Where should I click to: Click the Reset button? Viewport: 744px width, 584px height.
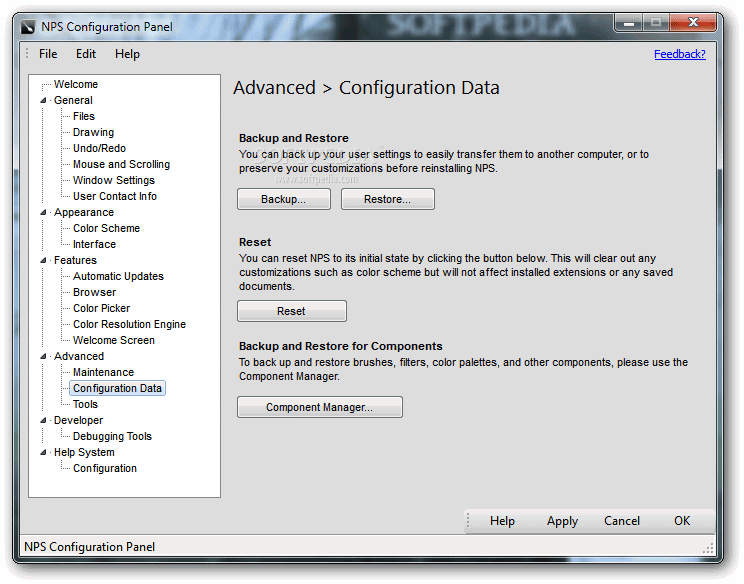point(292,311)
